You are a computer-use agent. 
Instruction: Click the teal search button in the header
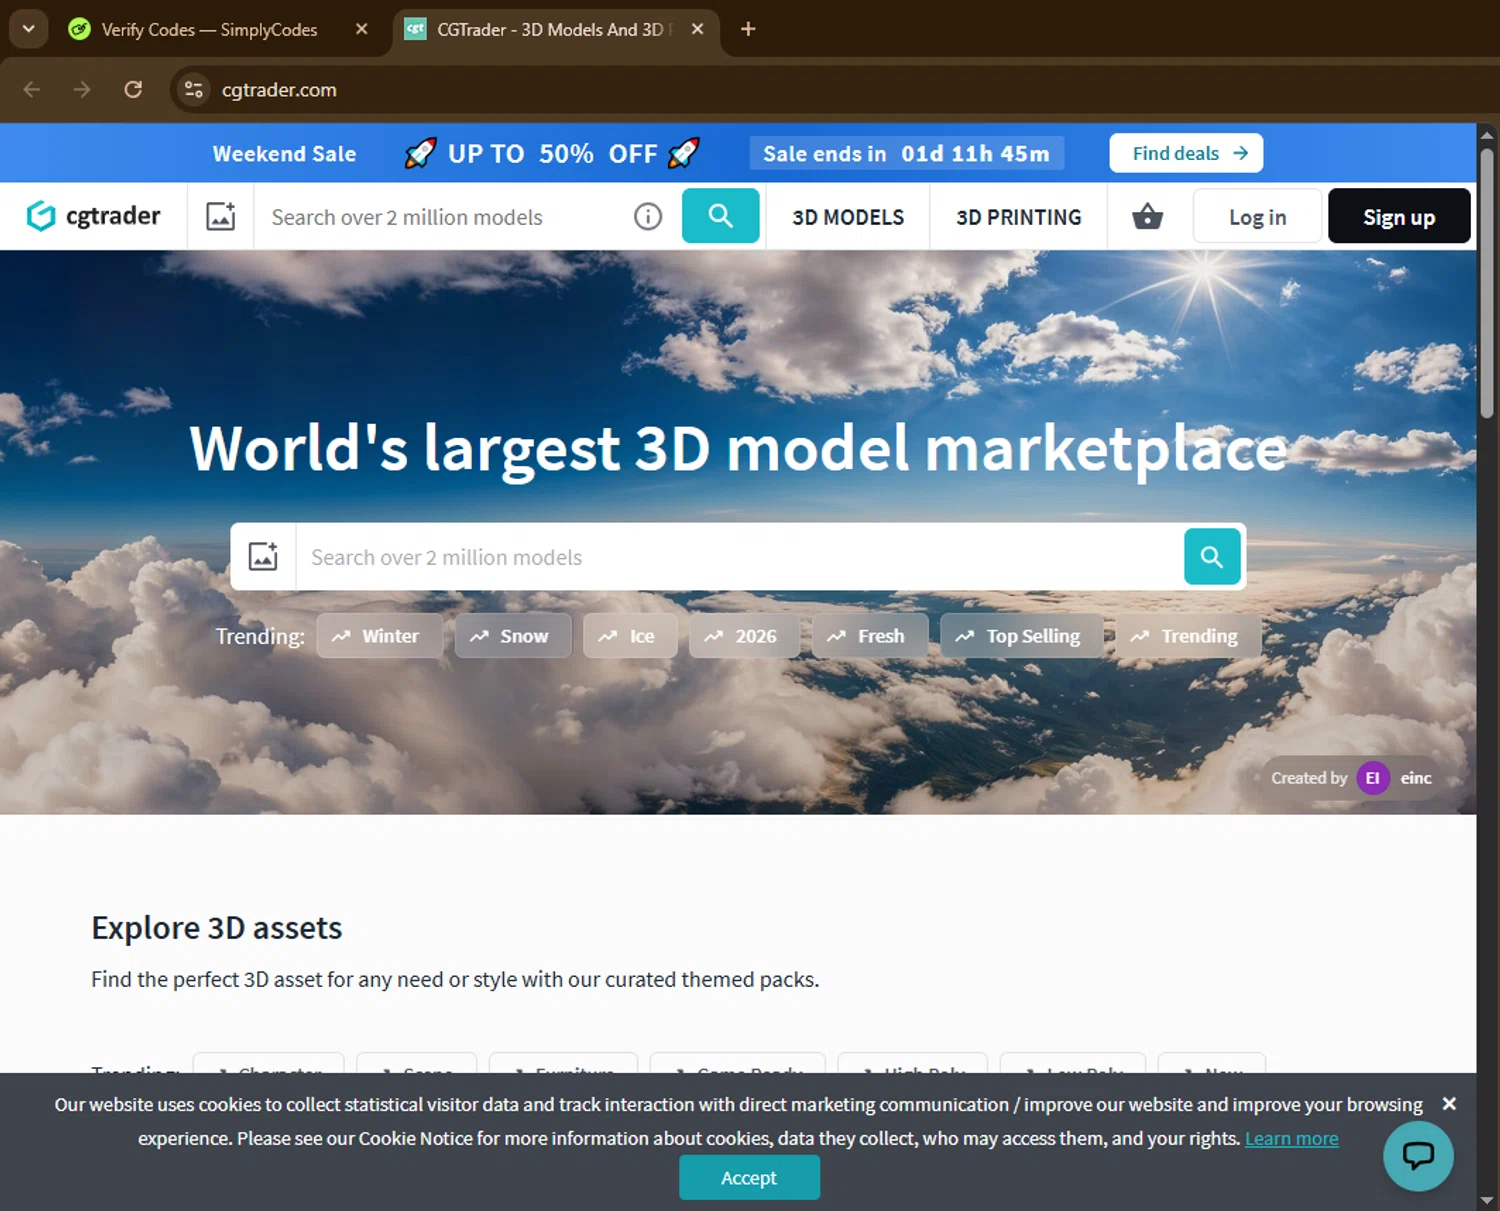(720, 216)
